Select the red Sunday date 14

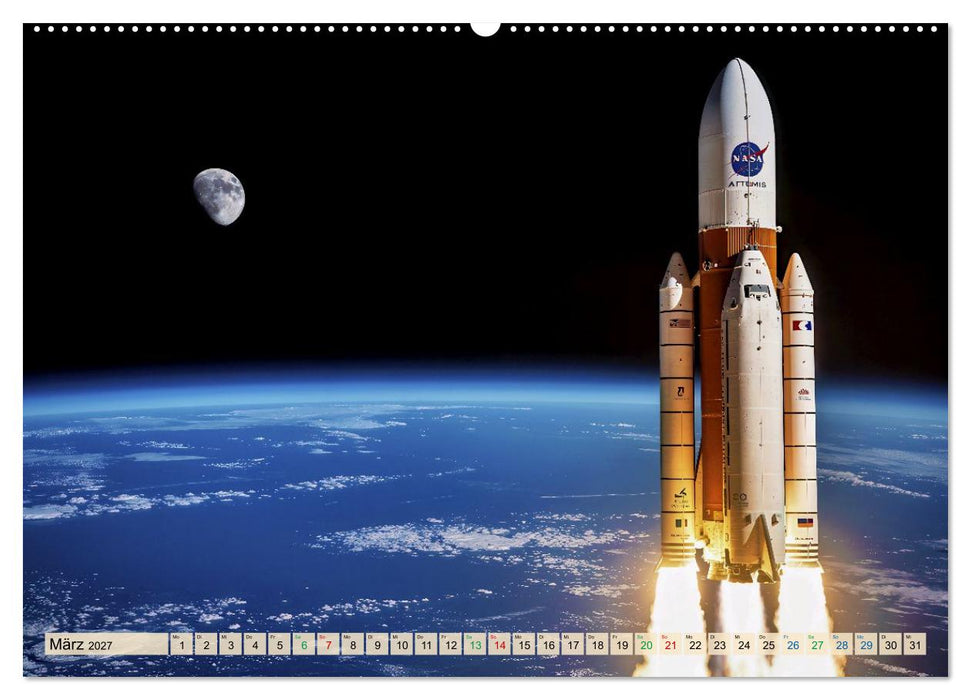pos(499,644)
